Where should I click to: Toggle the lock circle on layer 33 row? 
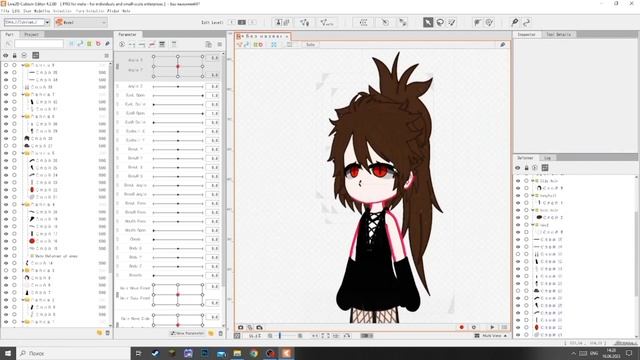coord(14,87)
